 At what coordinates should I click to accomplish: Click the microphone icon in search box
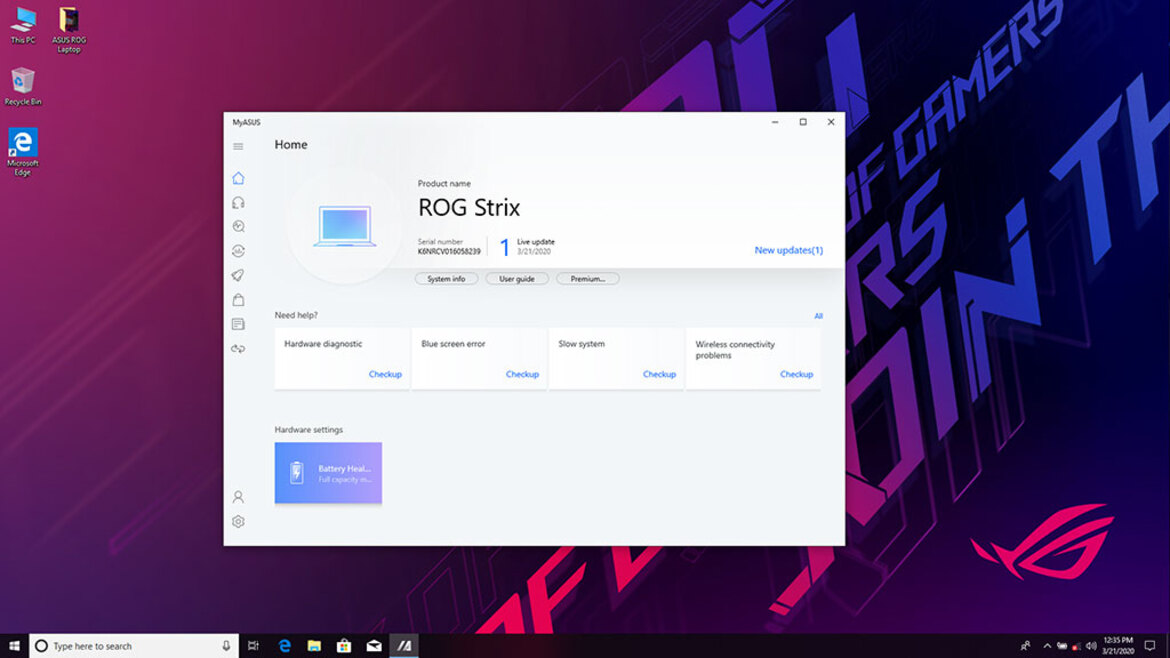tap(226, 646)
